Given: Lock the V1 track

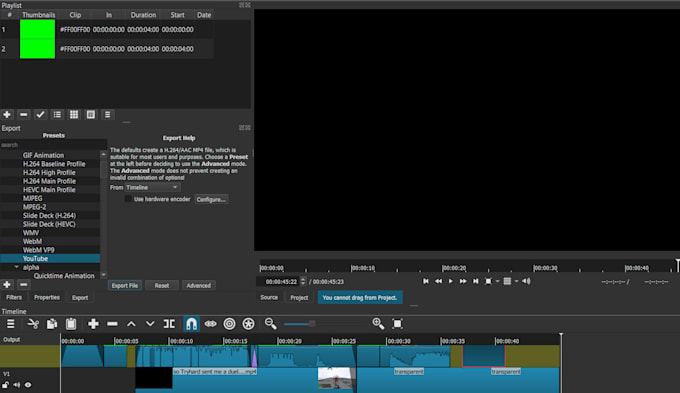Looking at the screenshot, I should [6, 385].
